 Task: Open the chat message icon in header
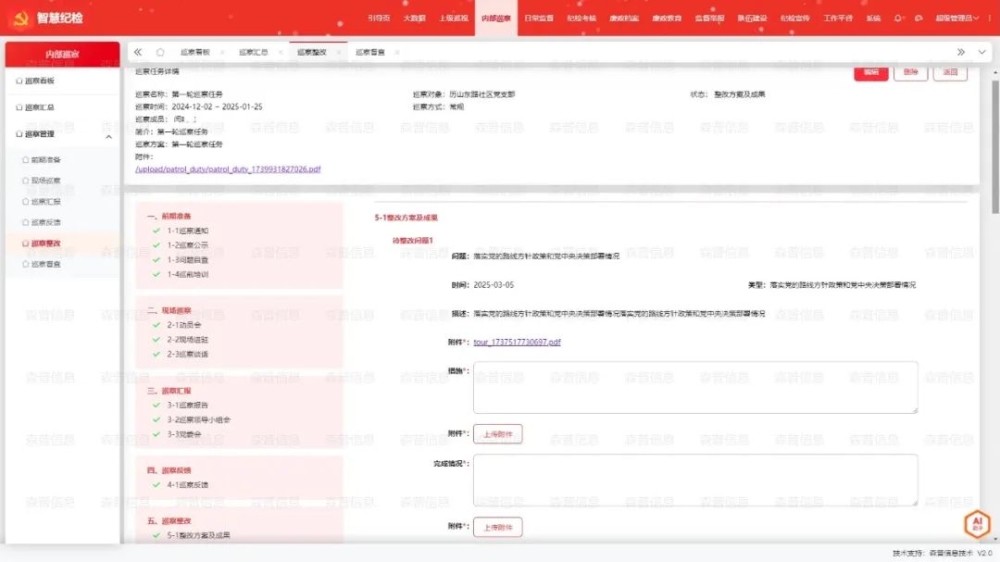pyautogui.click(x=916, y=18)
